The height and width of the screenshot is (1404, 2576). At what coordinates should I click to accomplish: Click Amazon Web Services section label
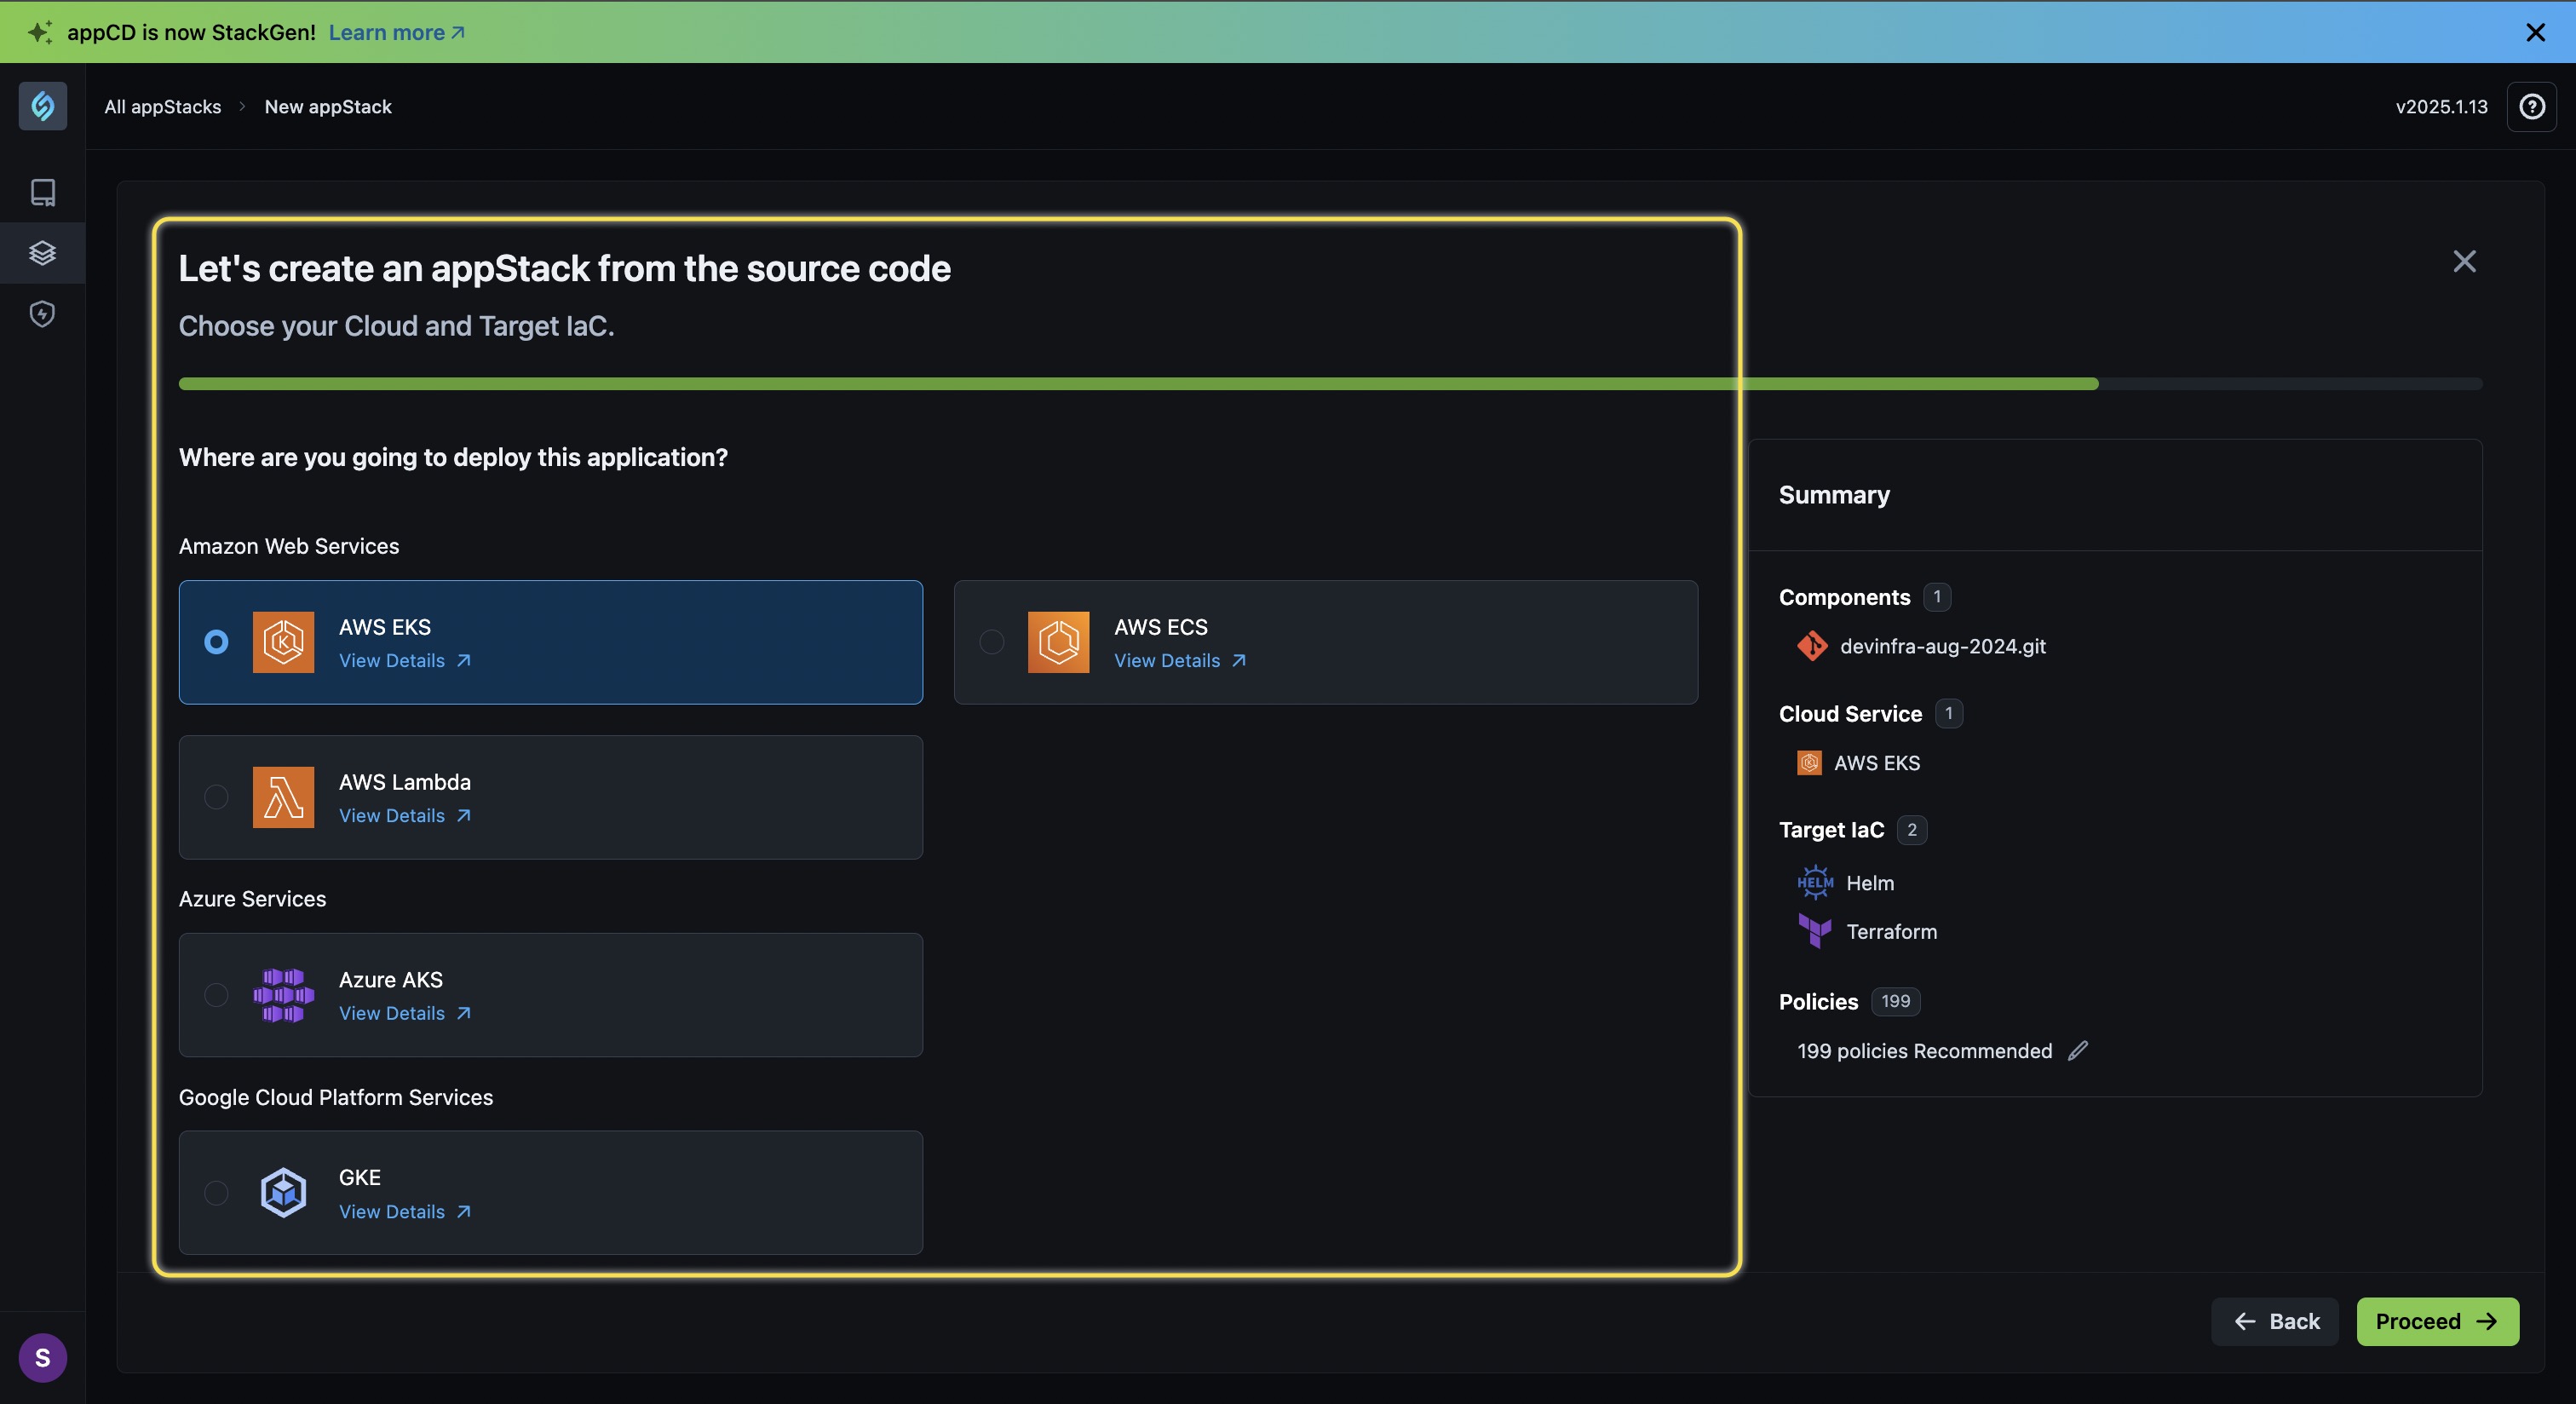(289, 546)
